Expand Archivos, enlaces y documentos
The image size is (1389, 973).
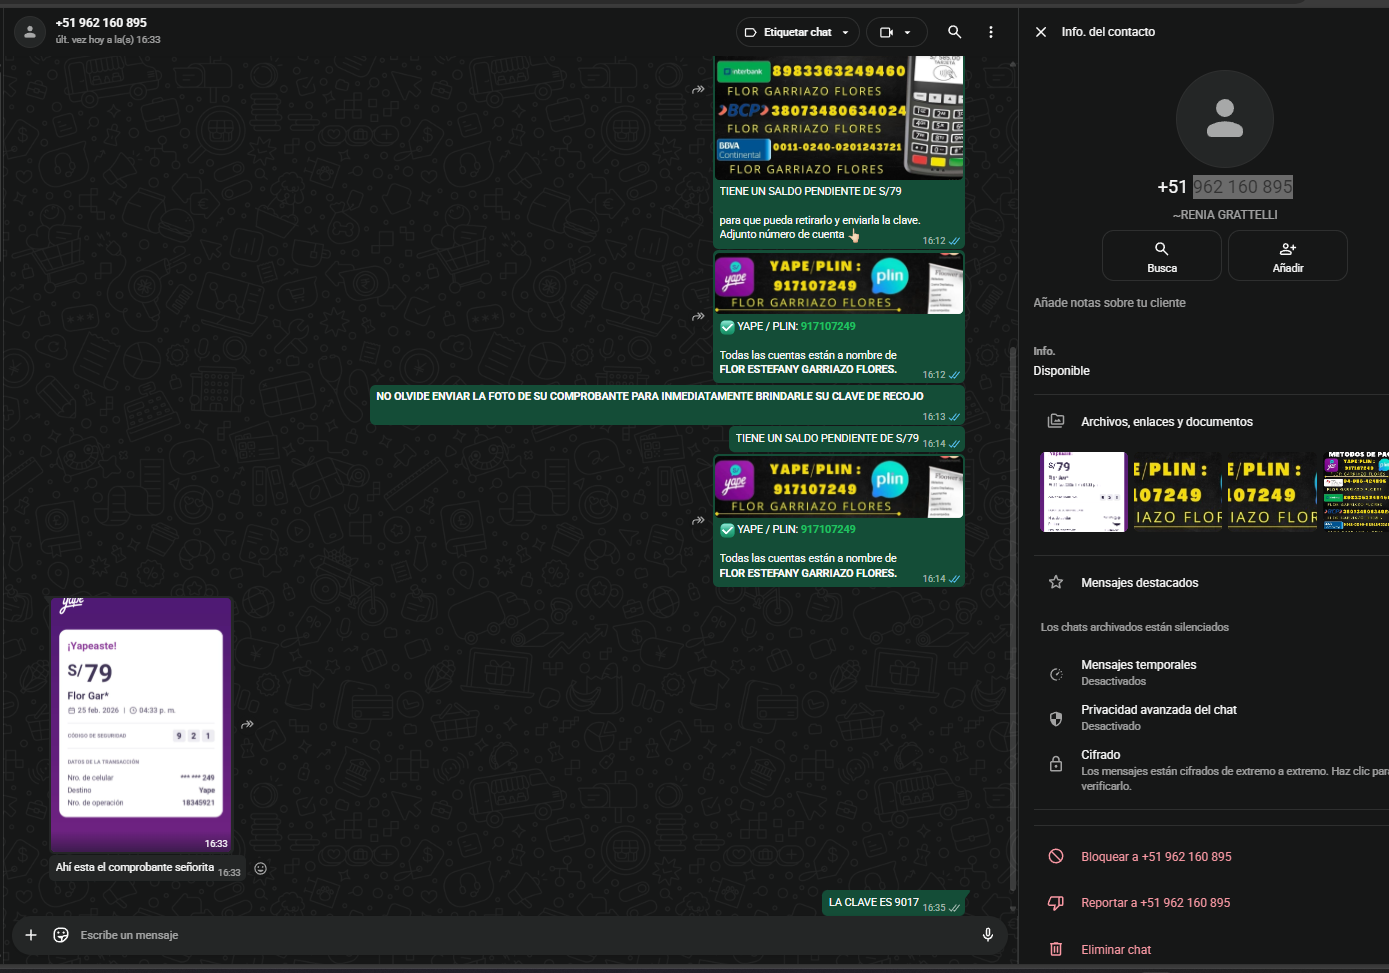(1166, 422)
